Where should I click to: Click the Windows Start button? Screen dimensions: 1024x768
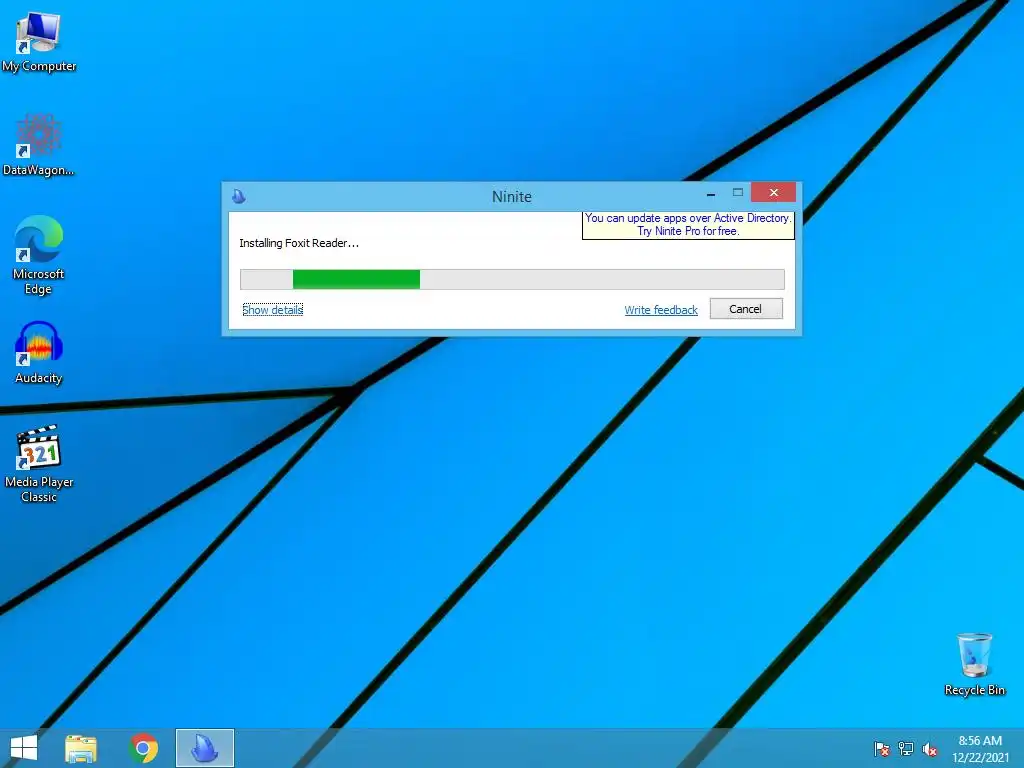coord(24,748)
